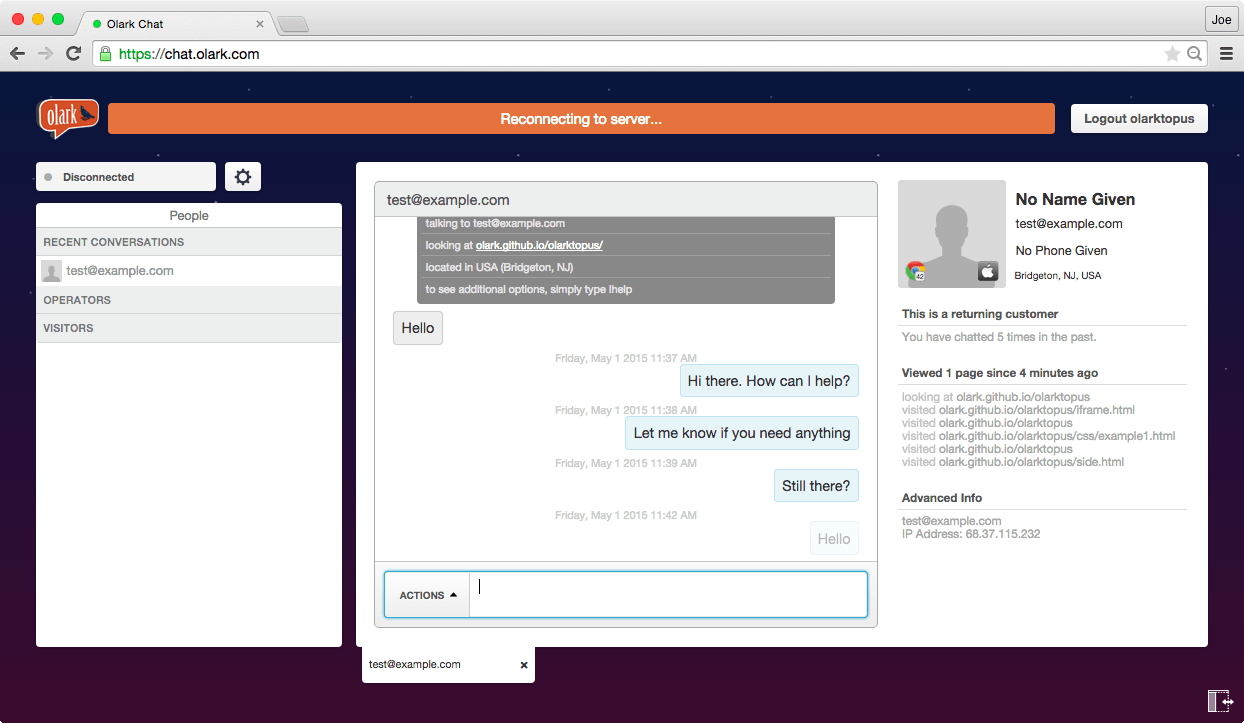This screenshot has width=1244, height=723.
Task: Click the panel collapse icon at bottom right
Action: [x=1219, y=701]
